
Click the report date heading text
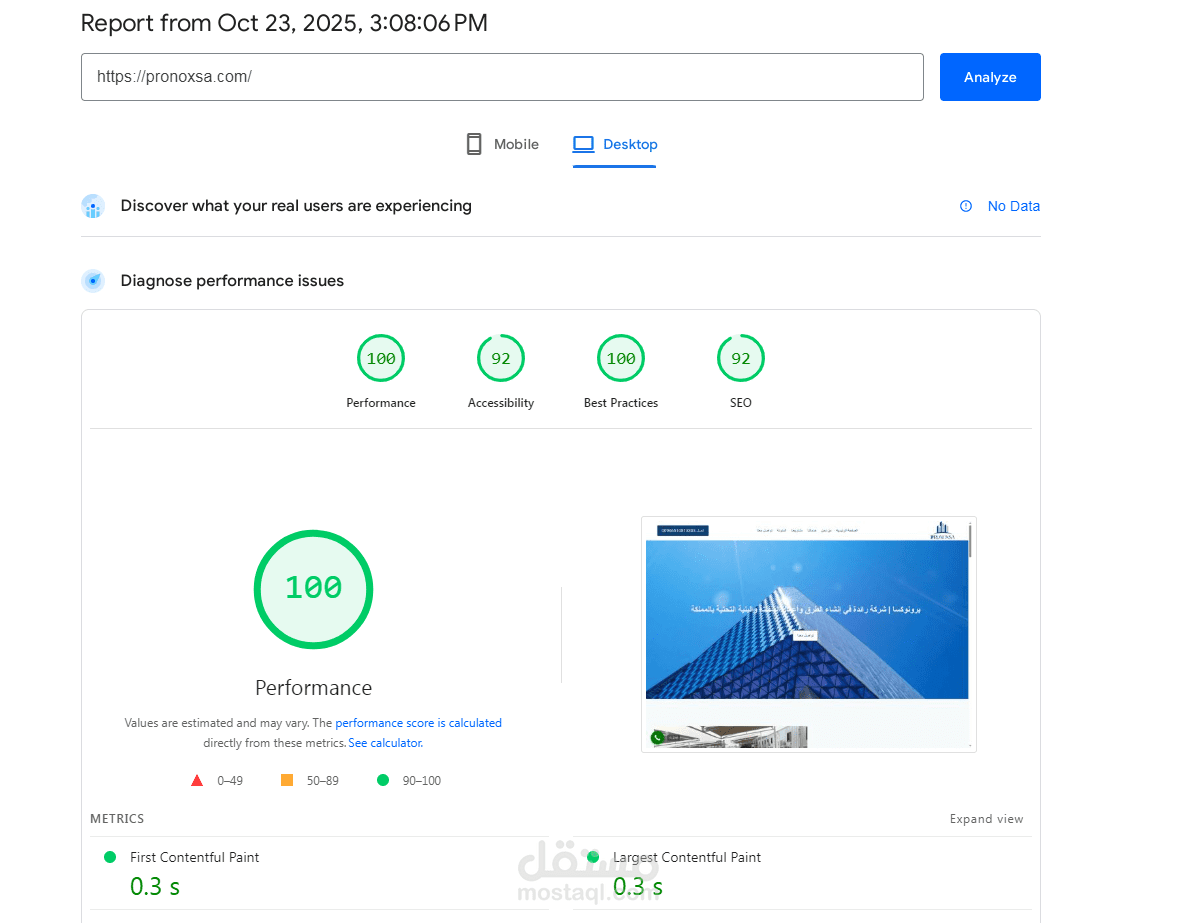(x=284, y=23)
